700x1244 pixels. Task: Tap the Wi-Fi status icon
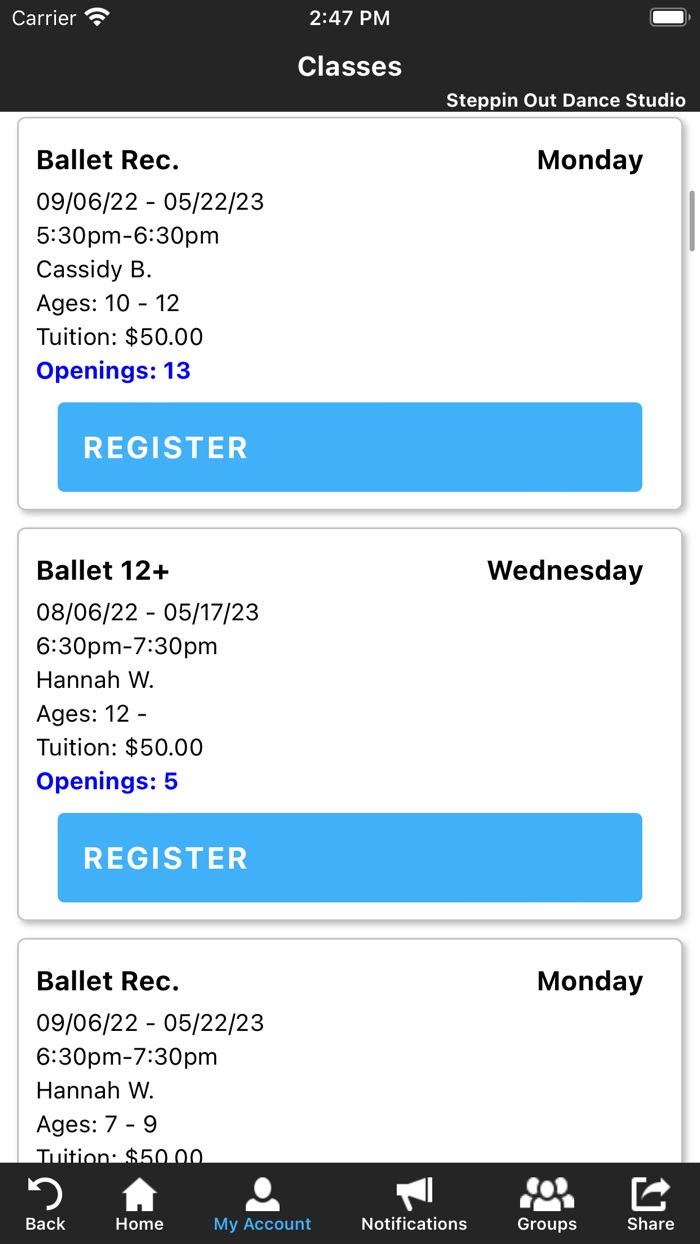[97, 18]
